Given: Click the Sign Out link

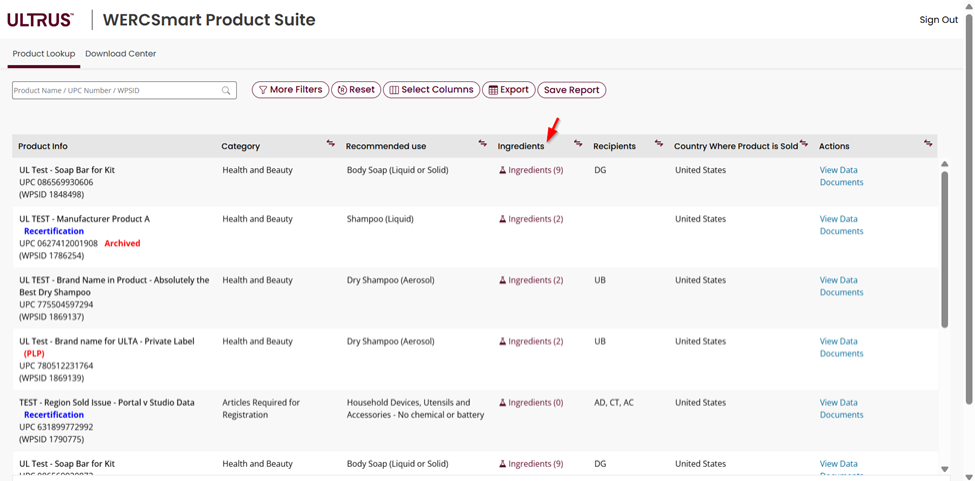Looking at the screenshot, I should (939, 20).
